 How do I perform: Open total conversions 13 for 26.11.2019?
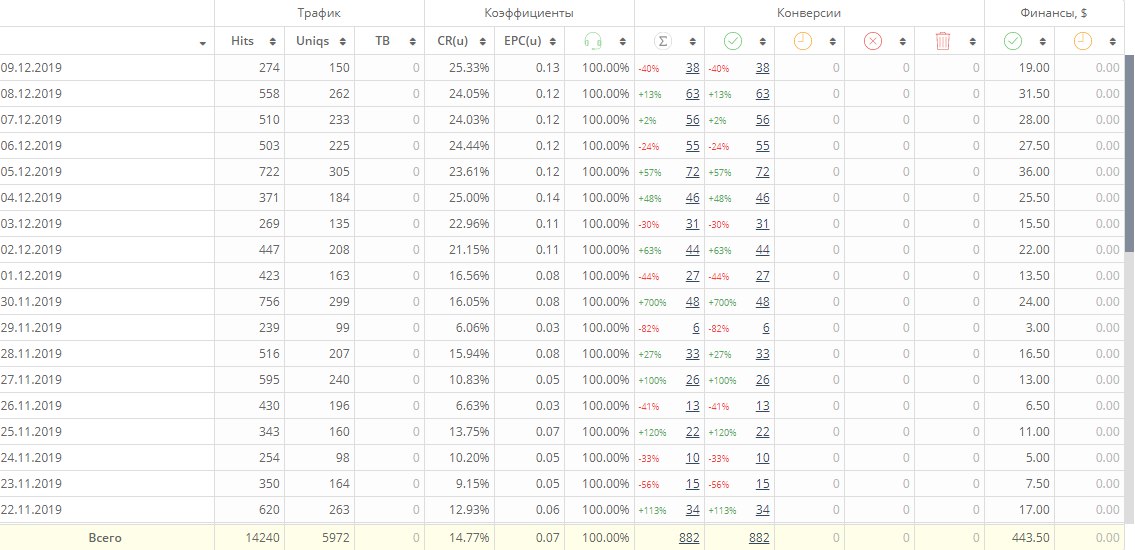point(693,406)
